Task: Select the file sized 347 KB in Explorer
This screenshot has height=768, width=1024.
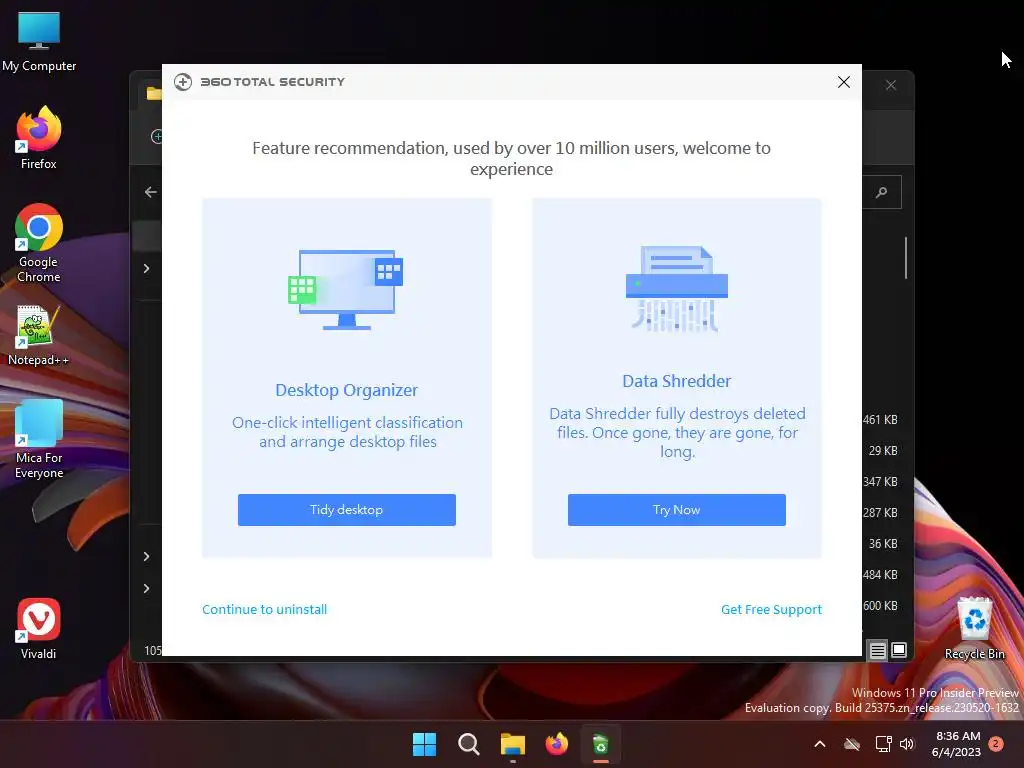Action: 880,481
